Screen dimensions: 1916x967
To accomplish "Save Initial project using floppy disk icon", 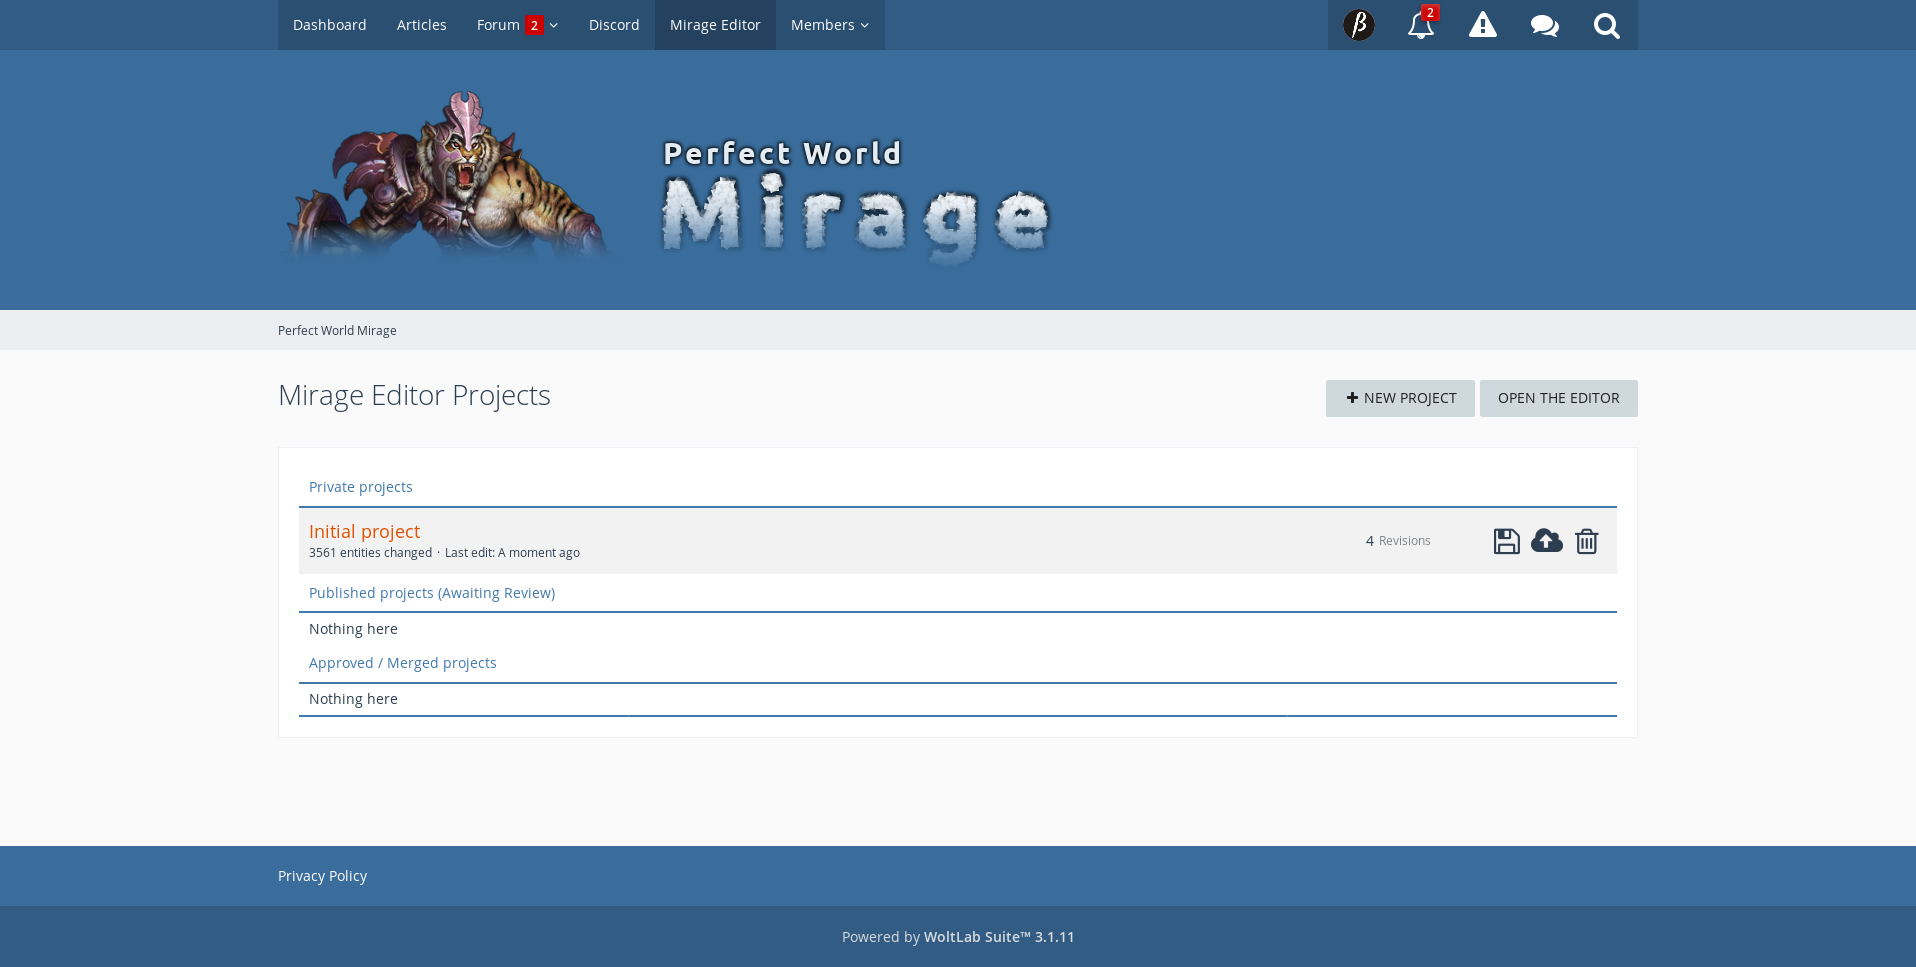I will 1506,541.
